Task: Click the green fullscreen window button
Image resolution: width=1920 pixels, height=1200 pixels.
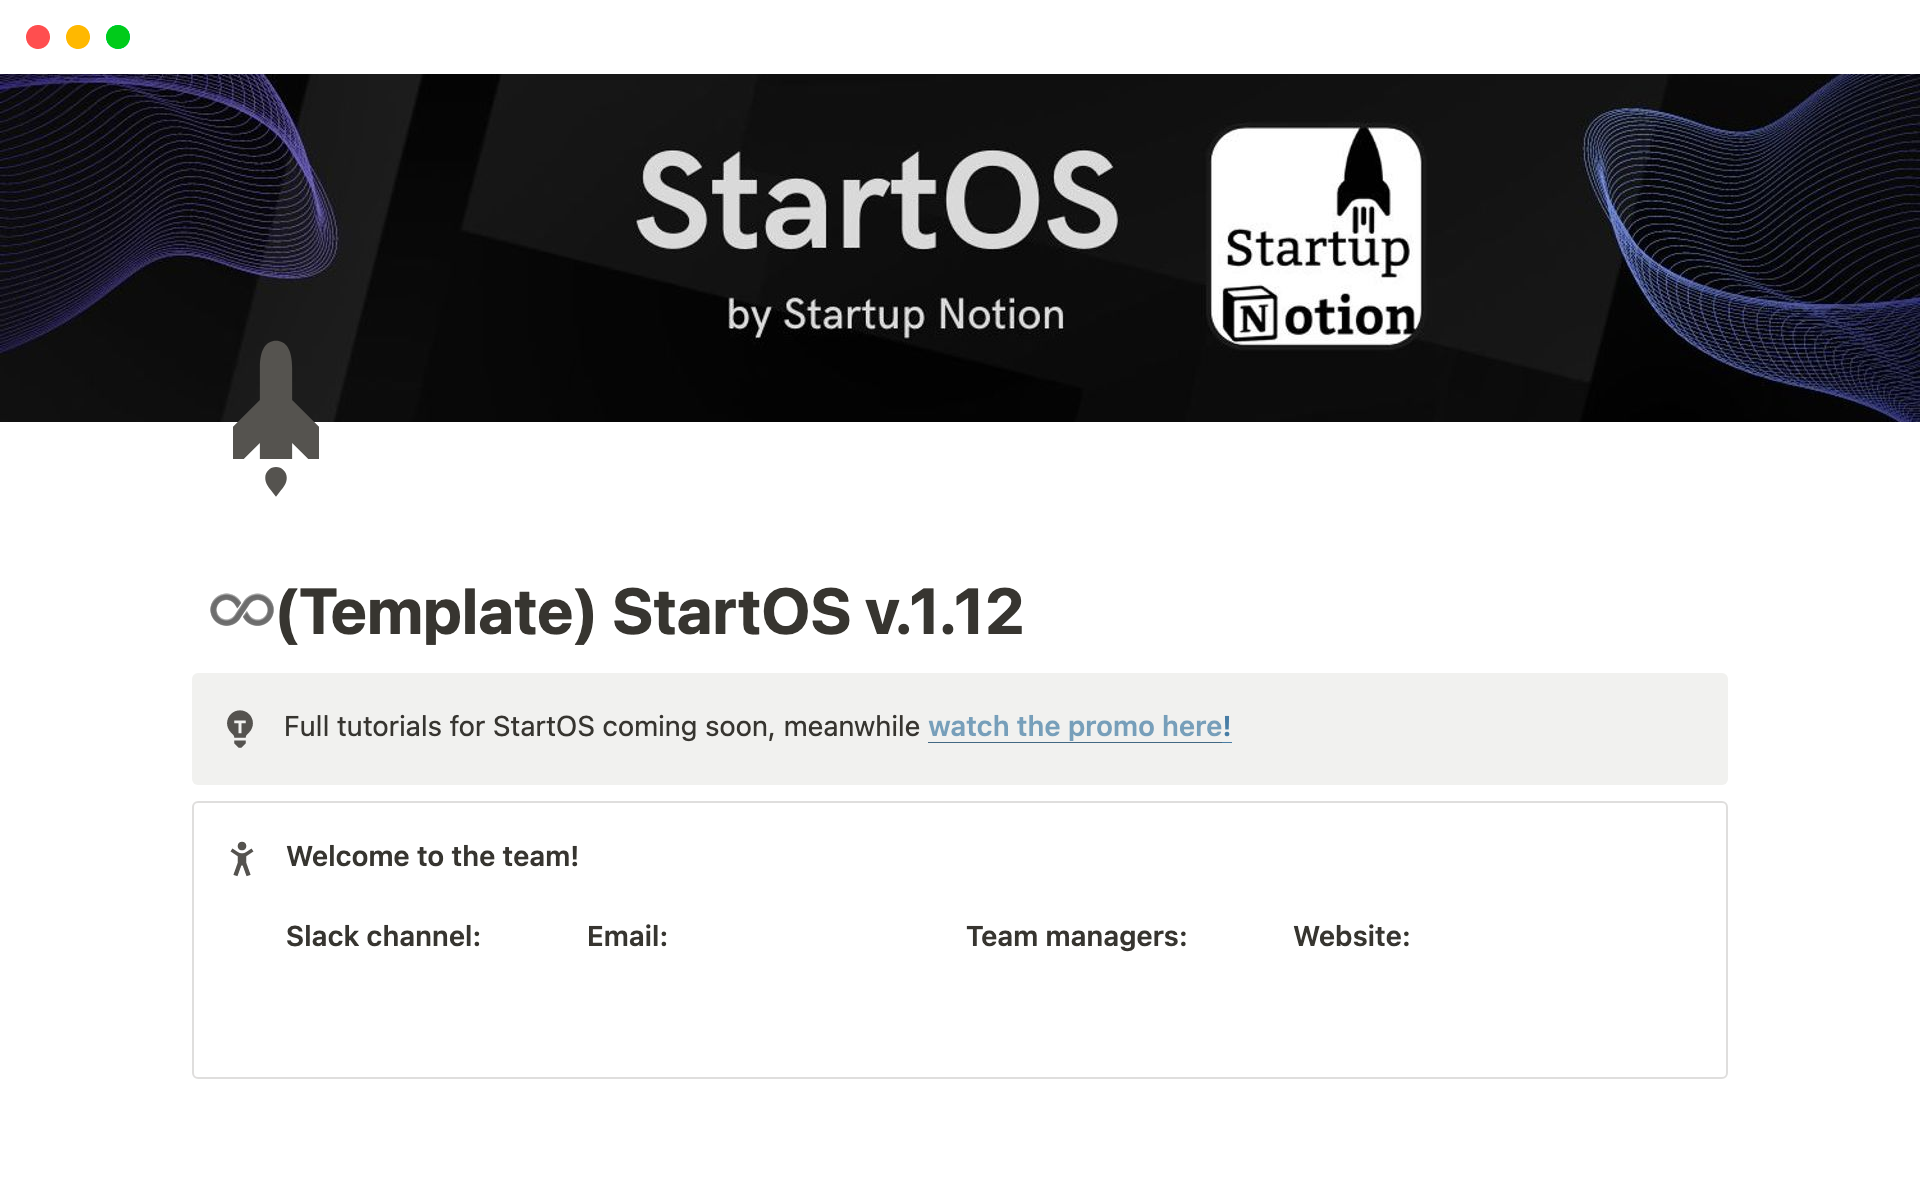Action: 118,37
